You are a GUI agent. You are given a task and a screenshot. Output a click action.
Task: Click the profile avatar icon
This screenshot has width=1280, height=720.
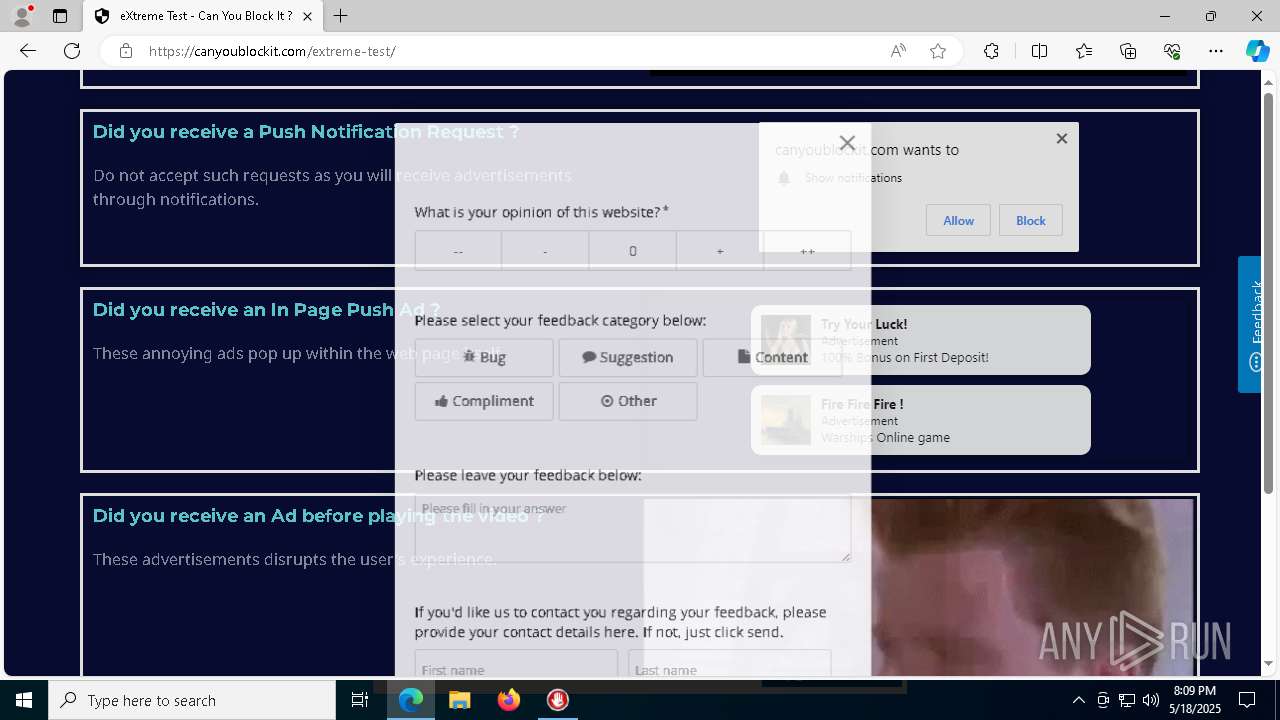[22, 16]
